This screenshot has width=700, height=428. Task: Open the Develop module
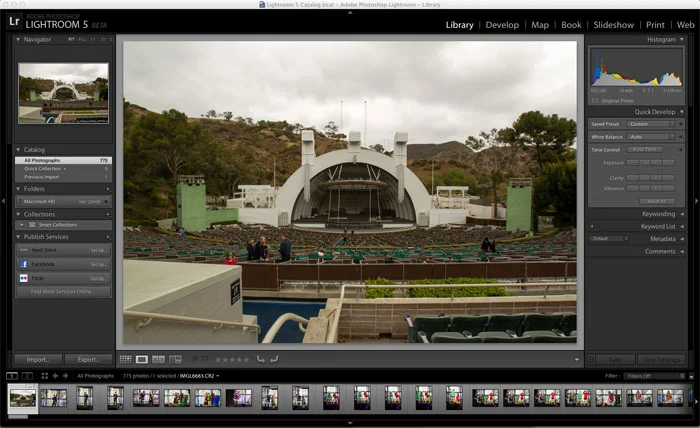click(502, 25)
